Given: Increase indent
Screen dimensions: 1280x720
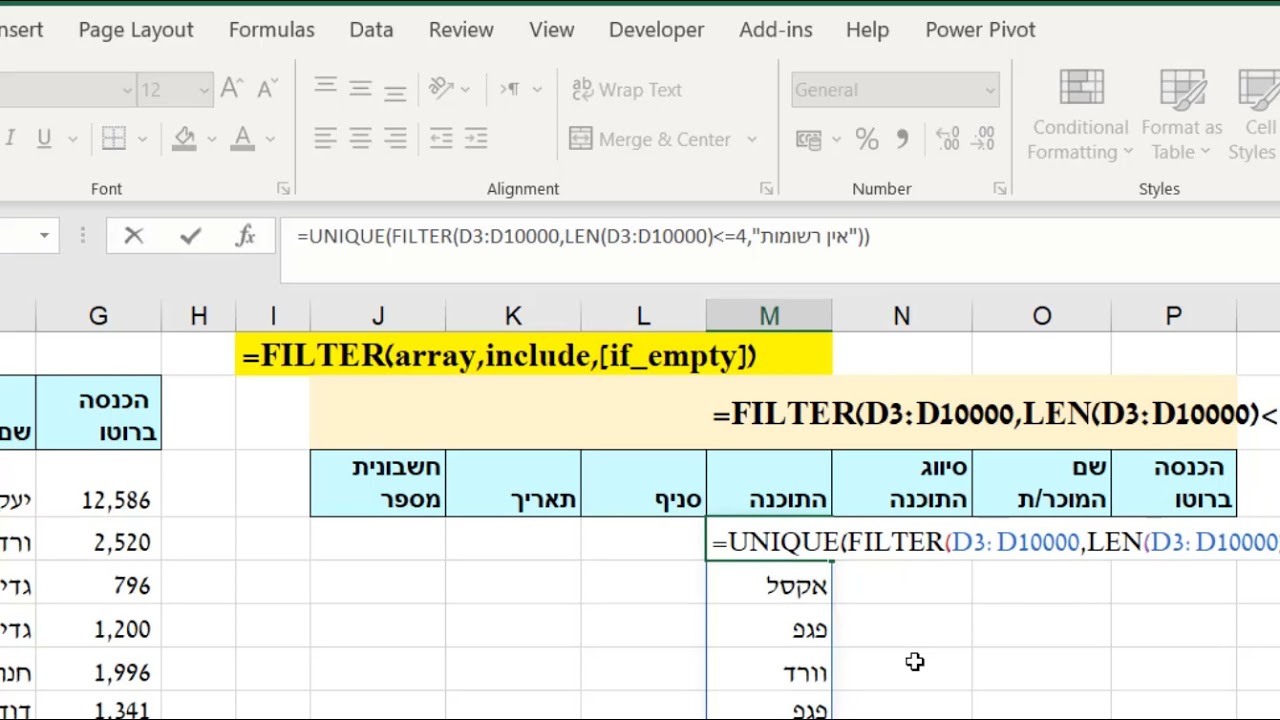Looking at the screenshot, I should [x=476, y=139].
